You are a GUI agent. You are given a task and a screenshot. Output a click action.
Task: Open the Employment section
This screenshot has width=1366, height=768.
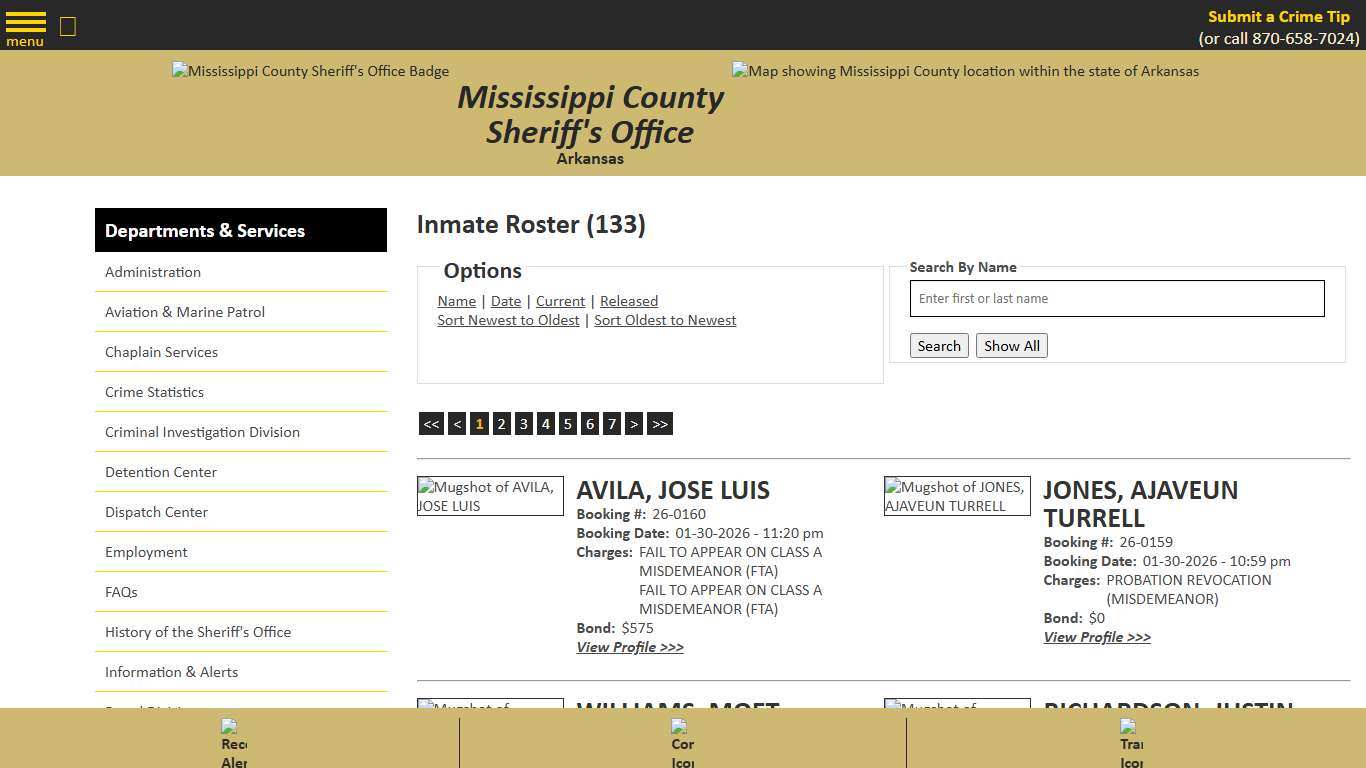146,552
